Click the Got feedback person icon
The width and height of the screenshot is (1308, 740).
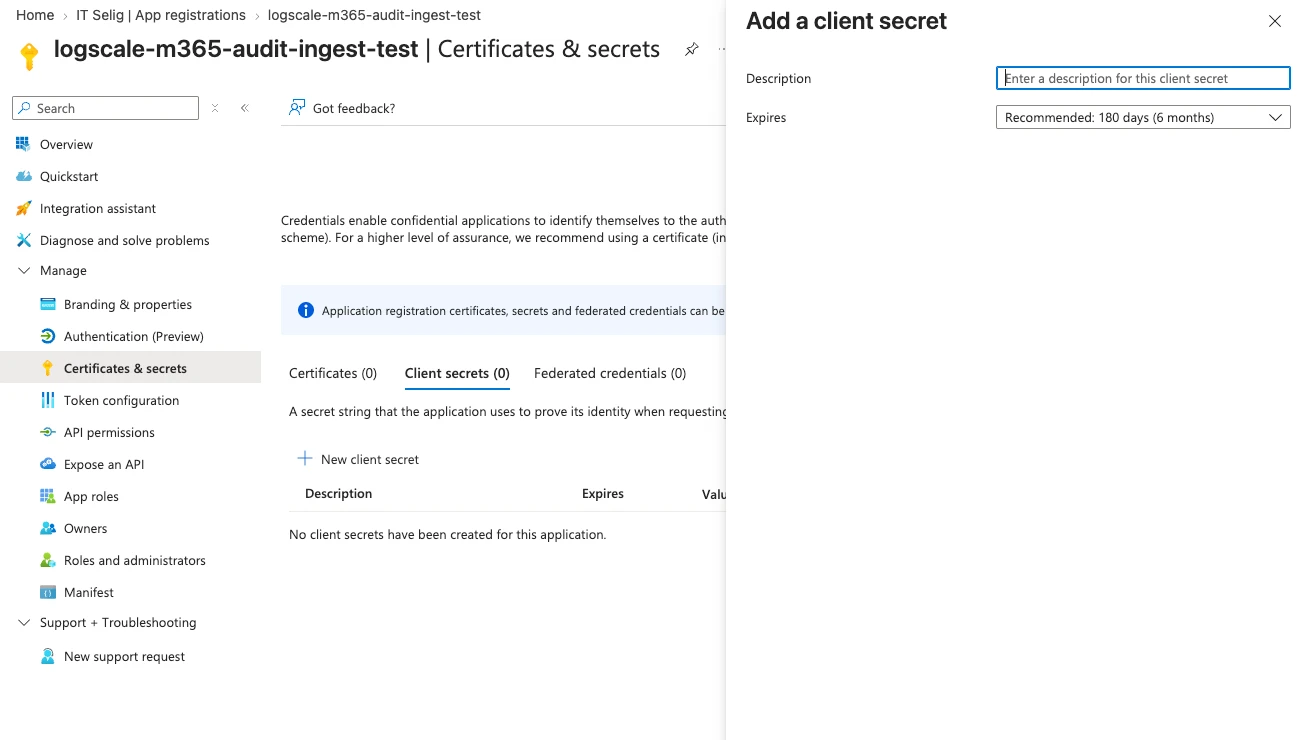pyautogui.click(x=297, y=107)
